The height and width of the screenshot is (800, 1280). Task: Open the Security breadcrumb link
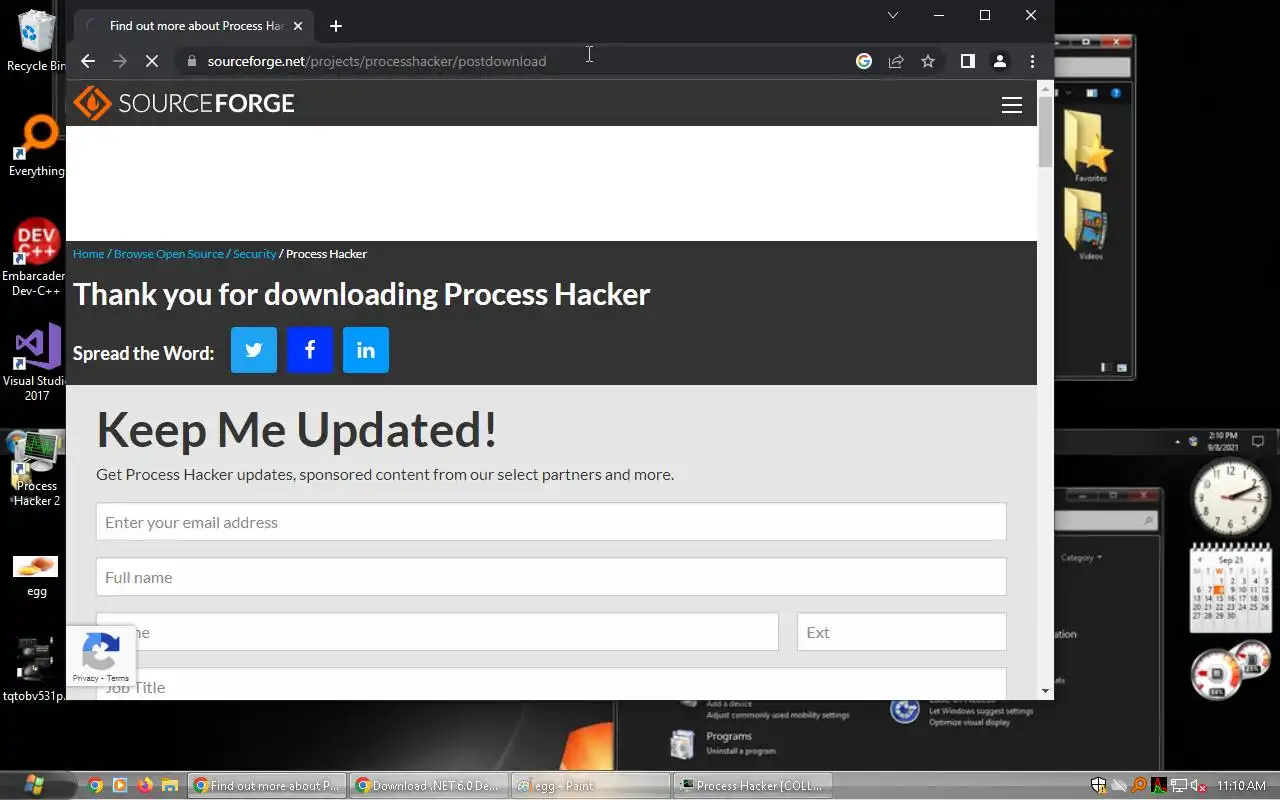pyautogui.click(x=254, y=254)
